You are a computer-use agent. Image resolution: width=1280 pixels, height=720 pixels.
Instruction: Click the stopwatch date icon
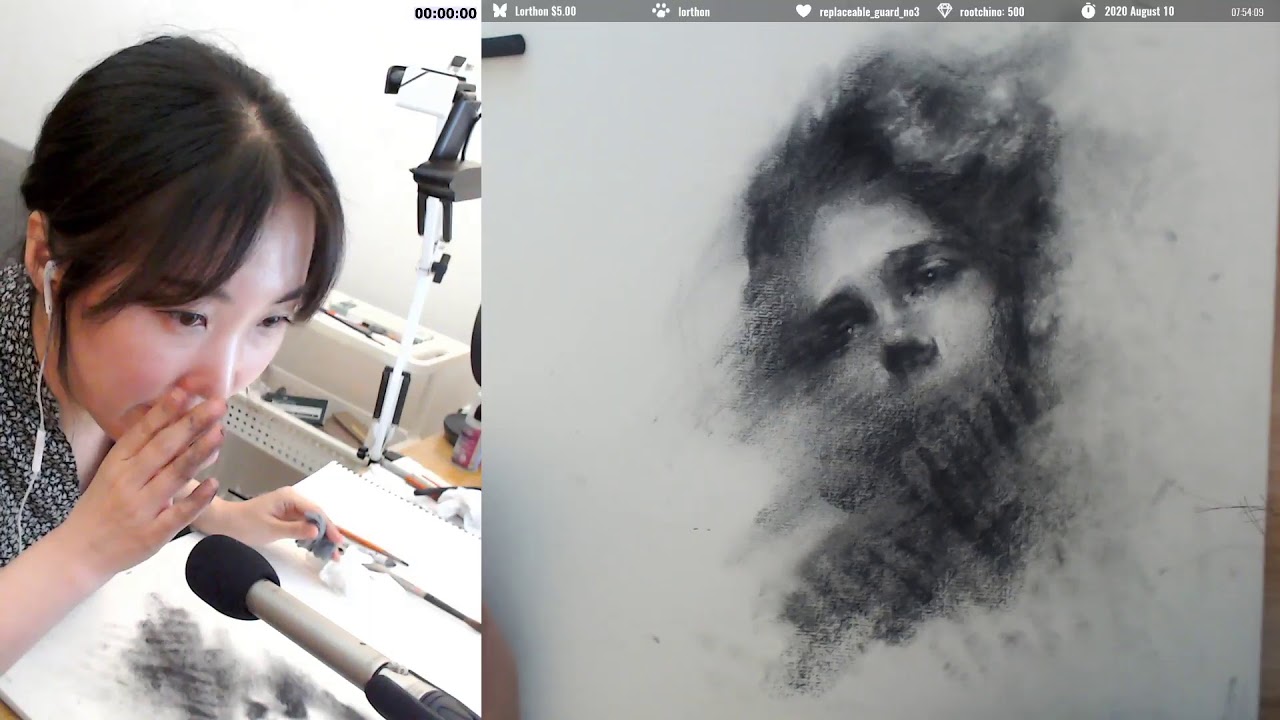(1088, 11)
